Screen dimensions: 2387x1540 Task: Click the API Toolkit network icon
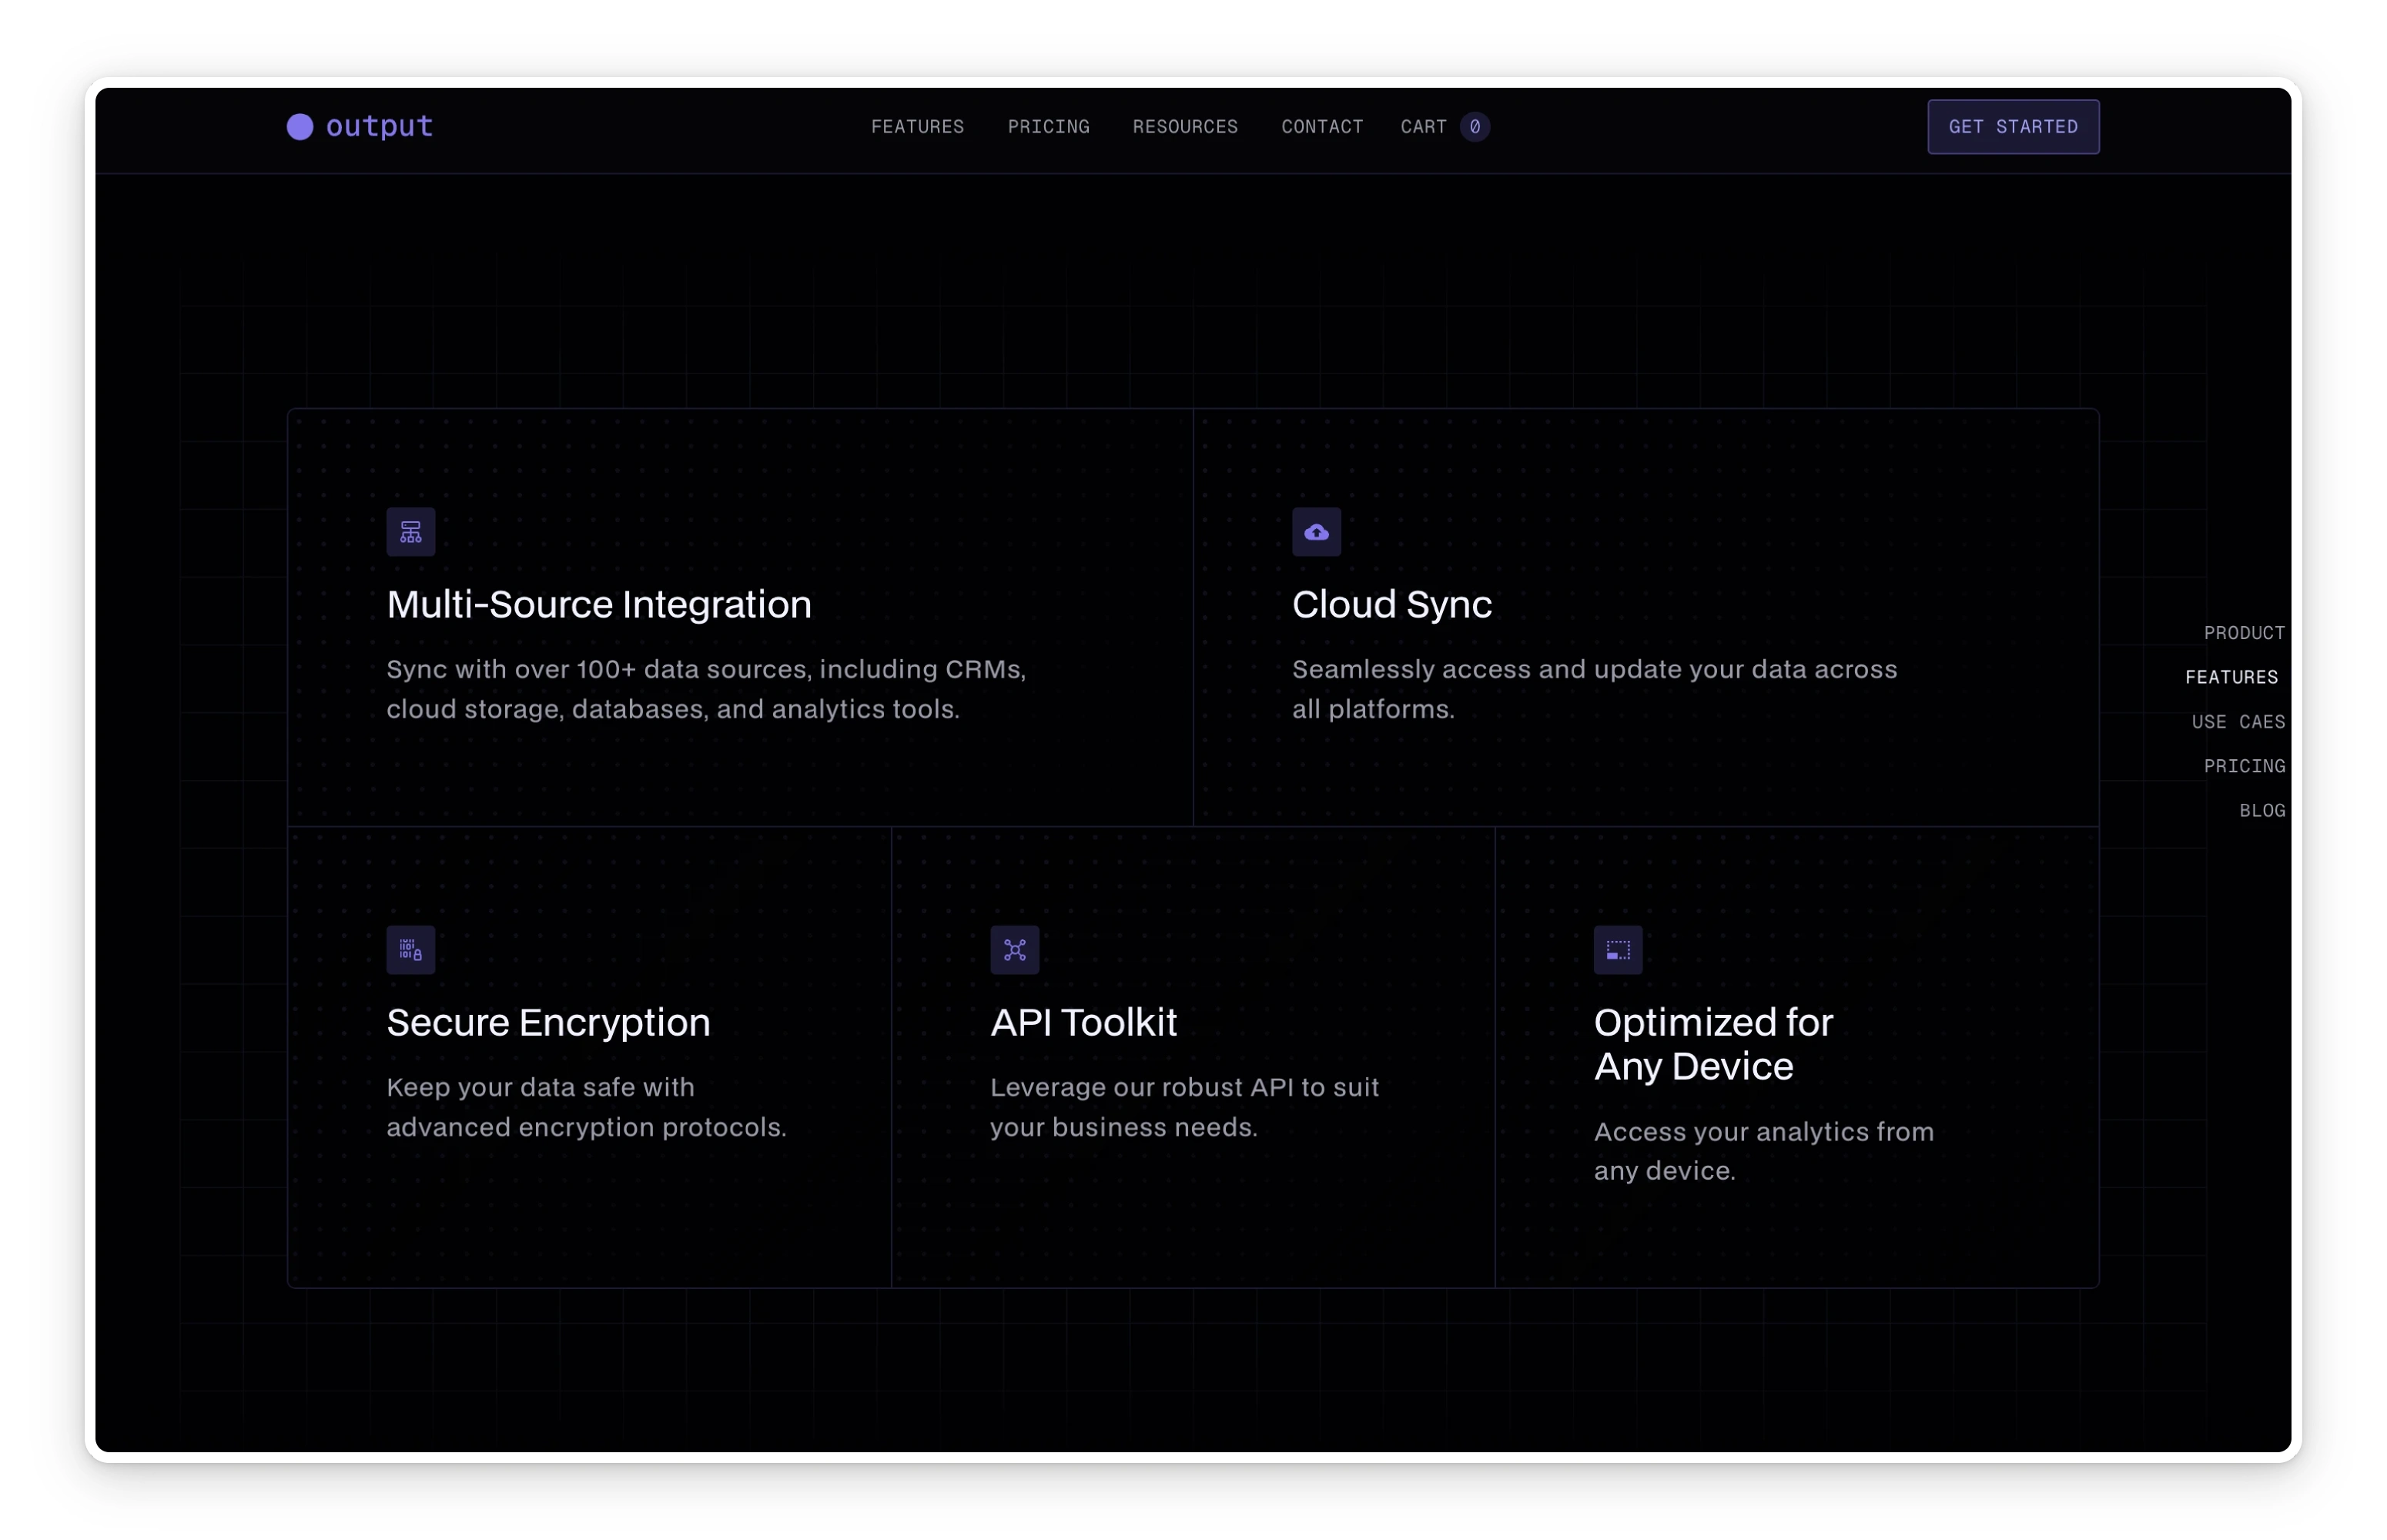(x=1014, y=950)
